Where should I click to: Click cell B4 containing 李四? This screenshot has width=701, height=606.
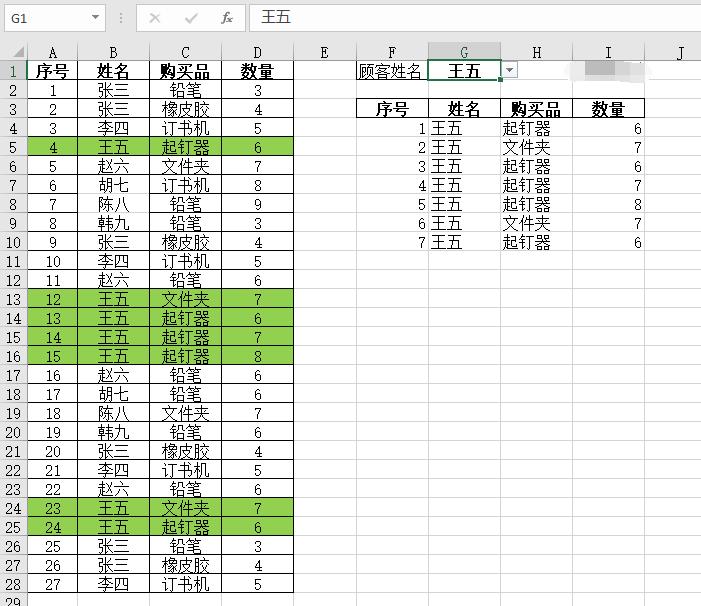point(114,128)
